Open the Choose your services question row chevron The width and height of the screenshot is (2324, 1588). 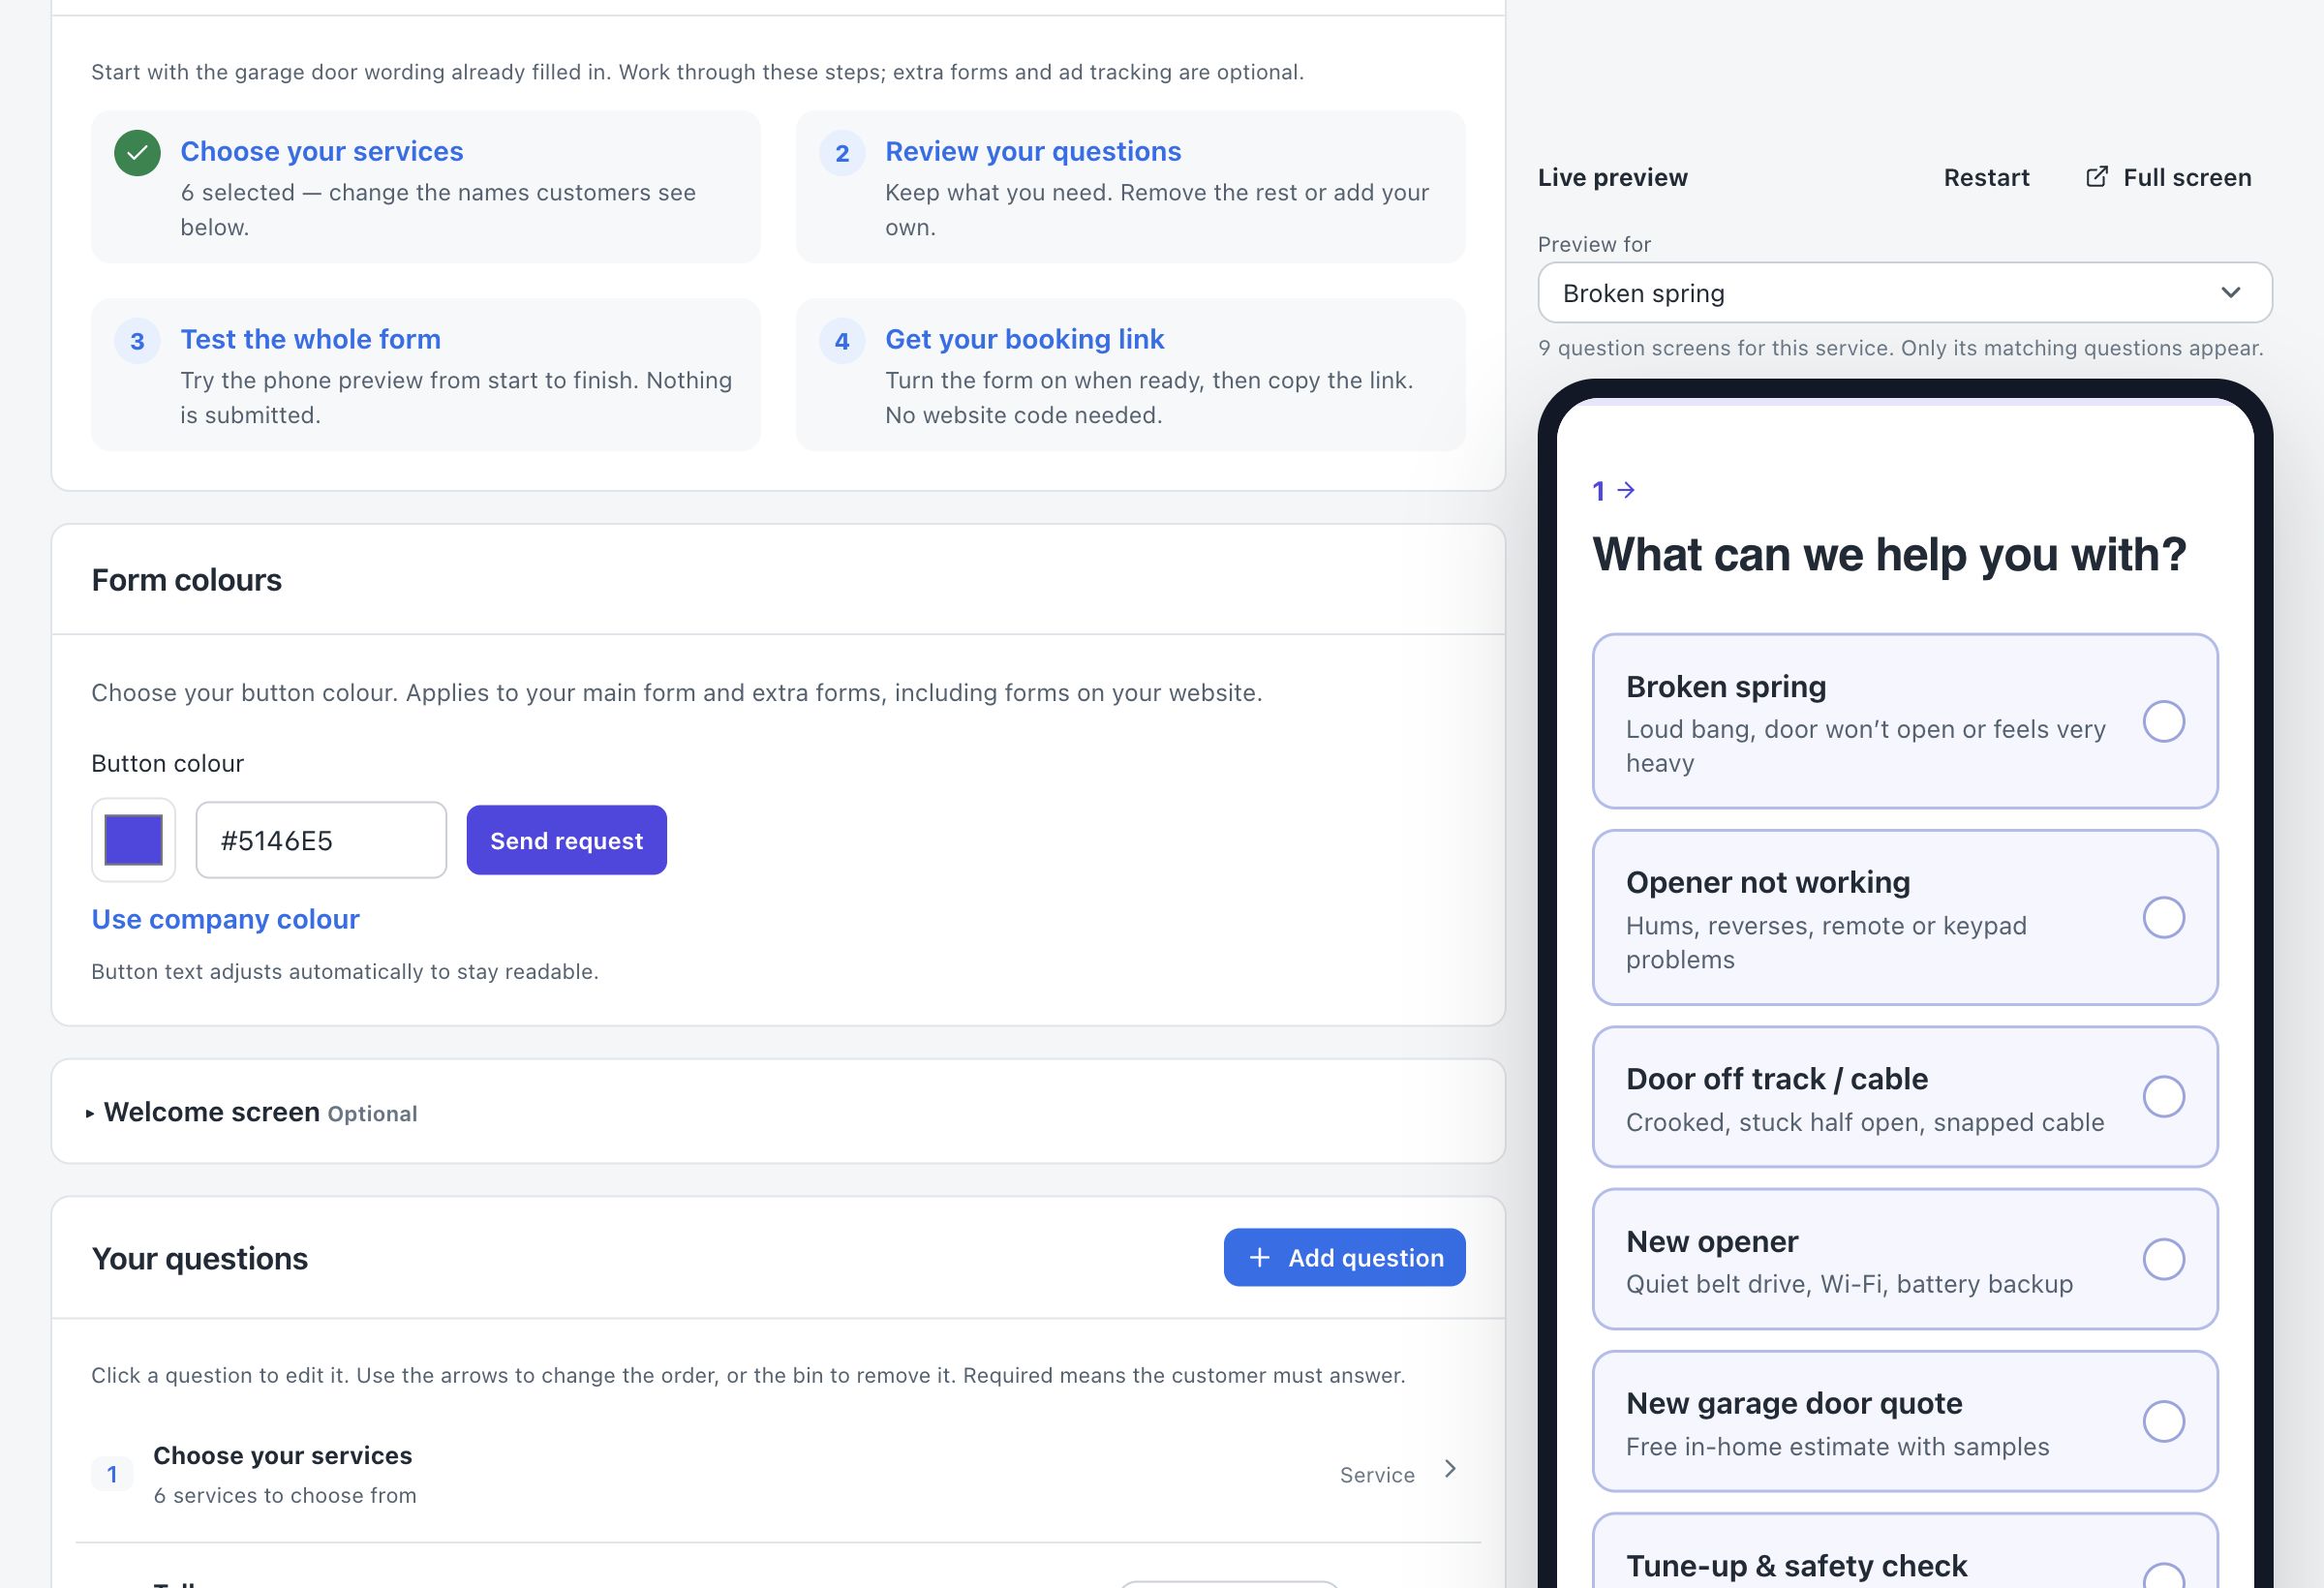(x=1450, y=1469)
